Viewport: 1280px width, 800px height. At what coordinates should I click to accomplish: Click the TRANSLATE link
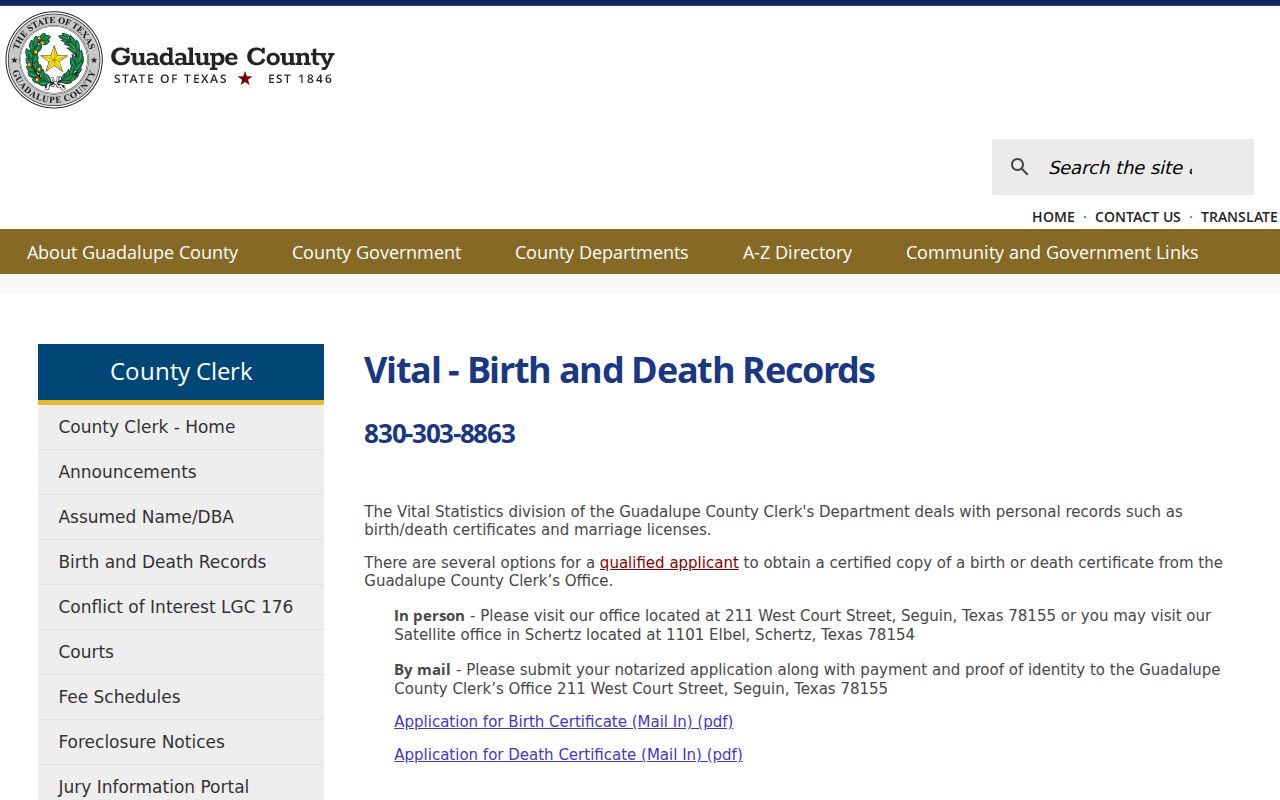(x=1239, y=217)
